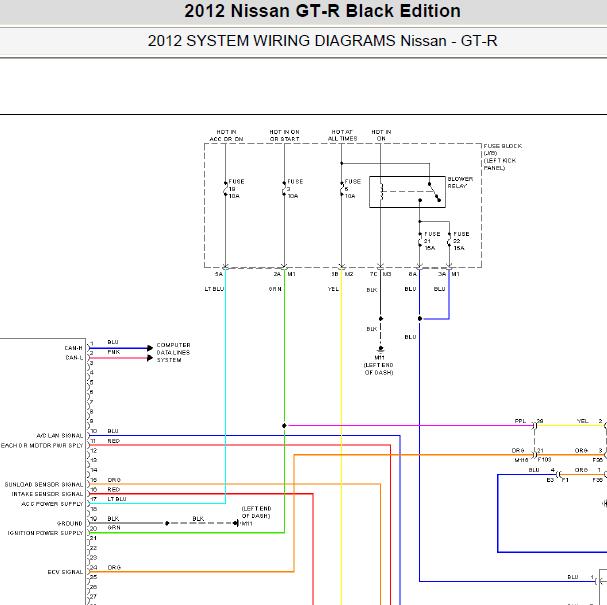Click the "M3" connector label
This screenshot has height=605, width=607.
click(387, 274)
